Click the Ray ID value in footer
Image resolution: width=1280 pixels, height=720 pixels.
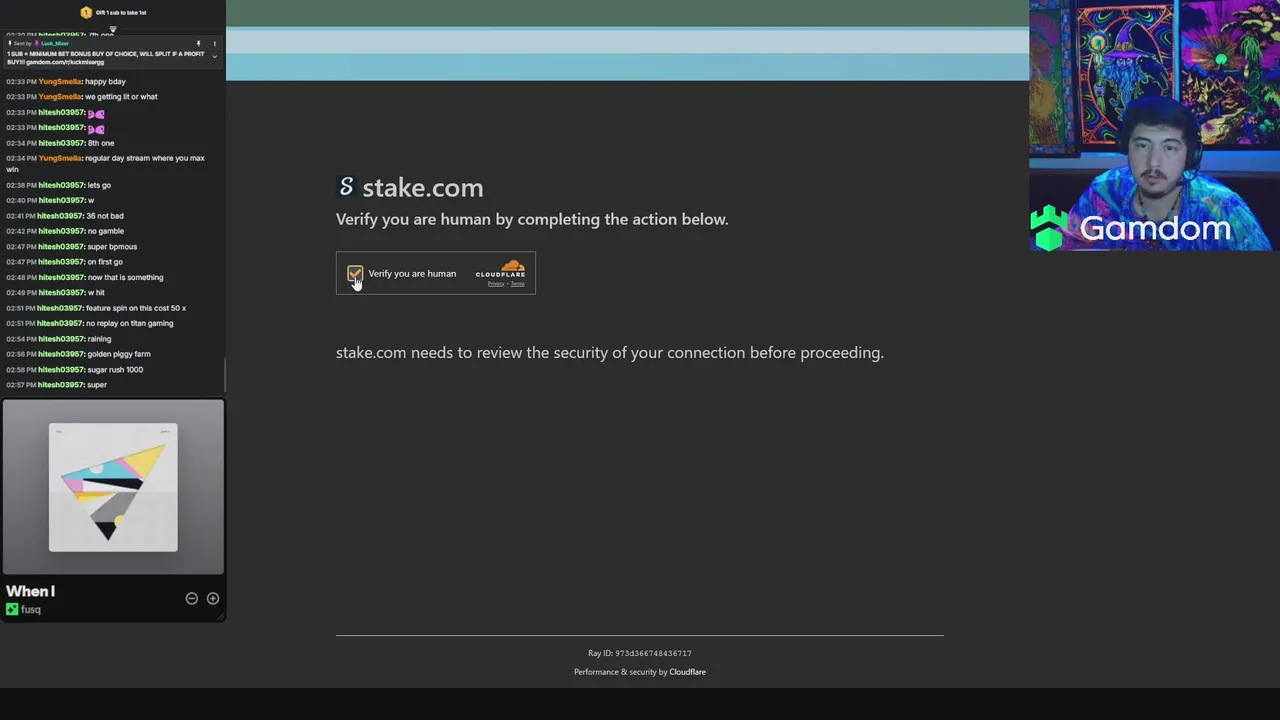point(653,653)
